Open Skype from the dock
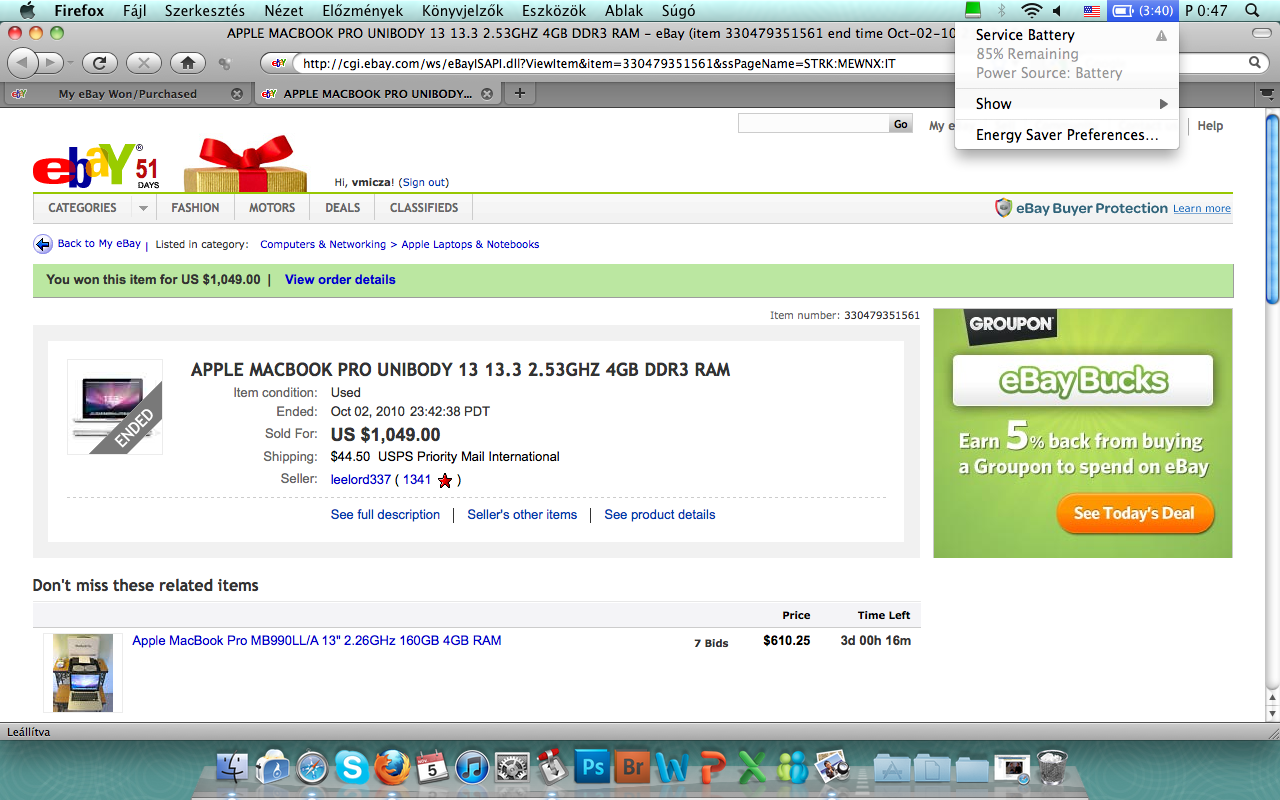 click(352, 768)
